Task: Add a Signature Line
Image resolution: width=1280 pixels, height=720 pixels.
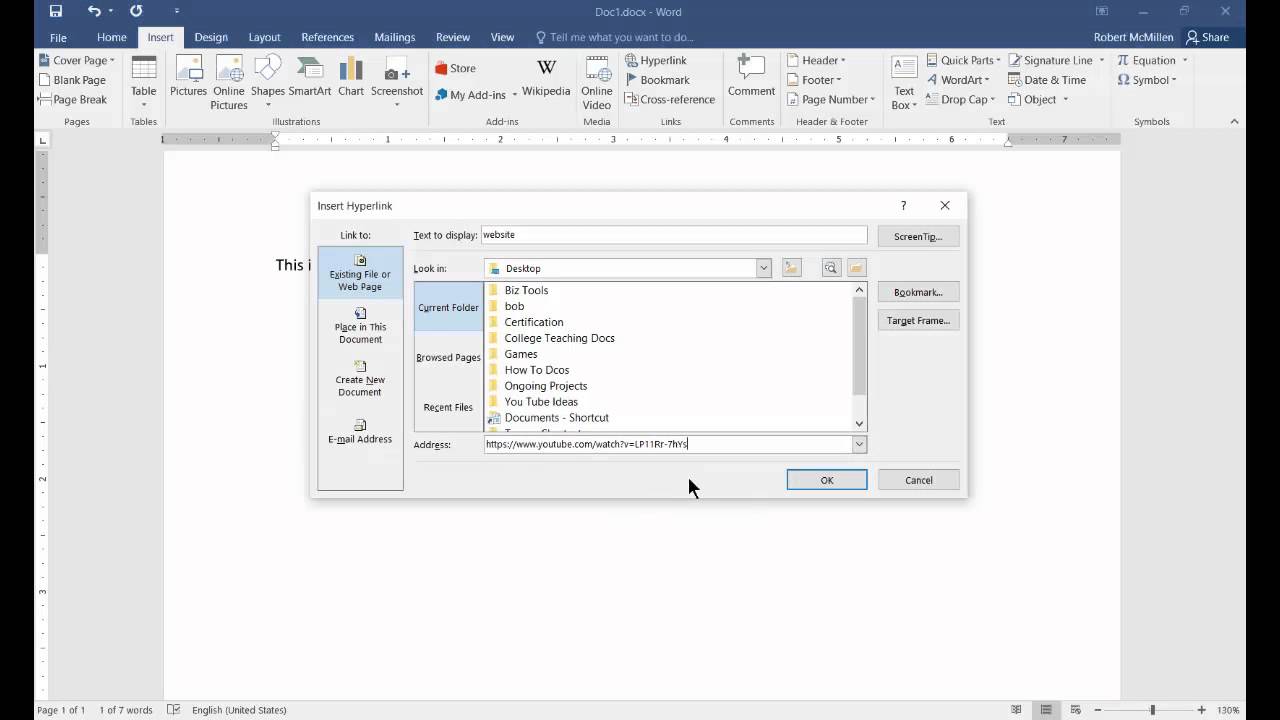Action: [1057, 60]
